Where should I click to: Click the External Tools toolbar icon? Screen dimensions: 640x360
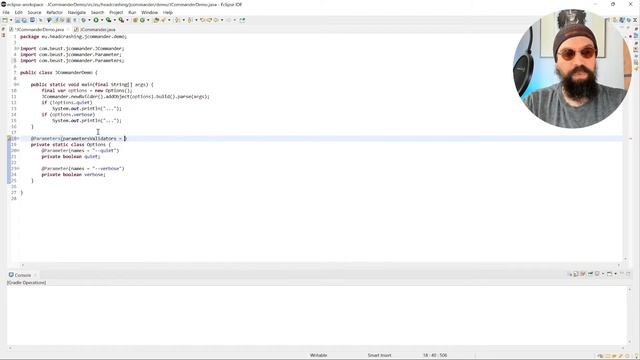tap(121, 20)
